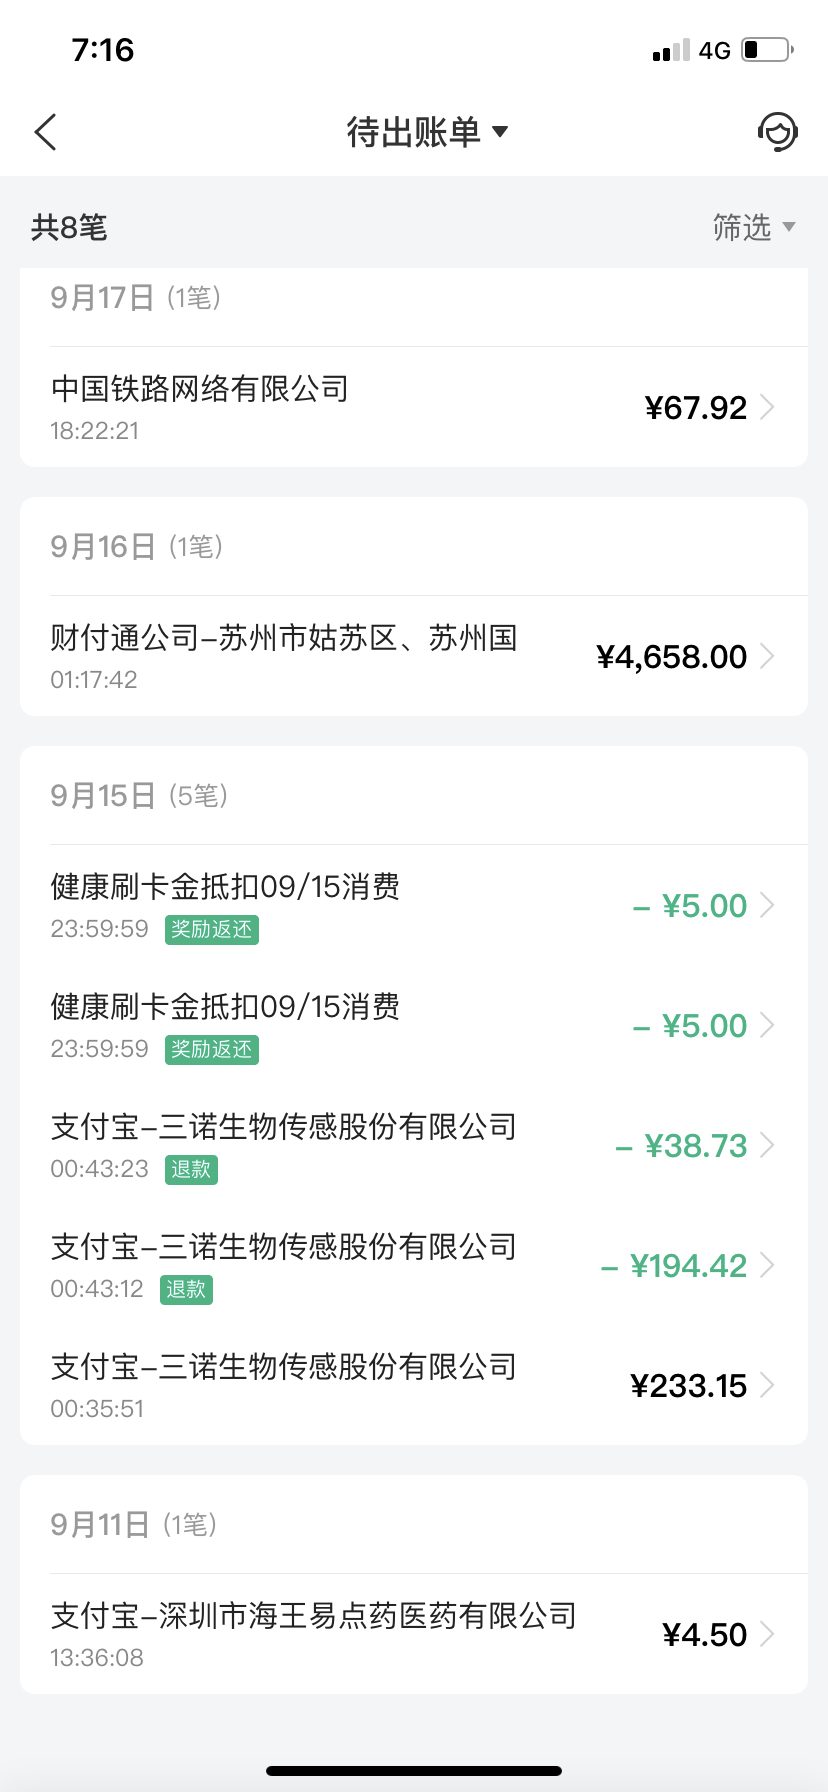Tap chevron next to ¥4,658.00
Viewport: 828px width, 1792px height.
point(768,656)
